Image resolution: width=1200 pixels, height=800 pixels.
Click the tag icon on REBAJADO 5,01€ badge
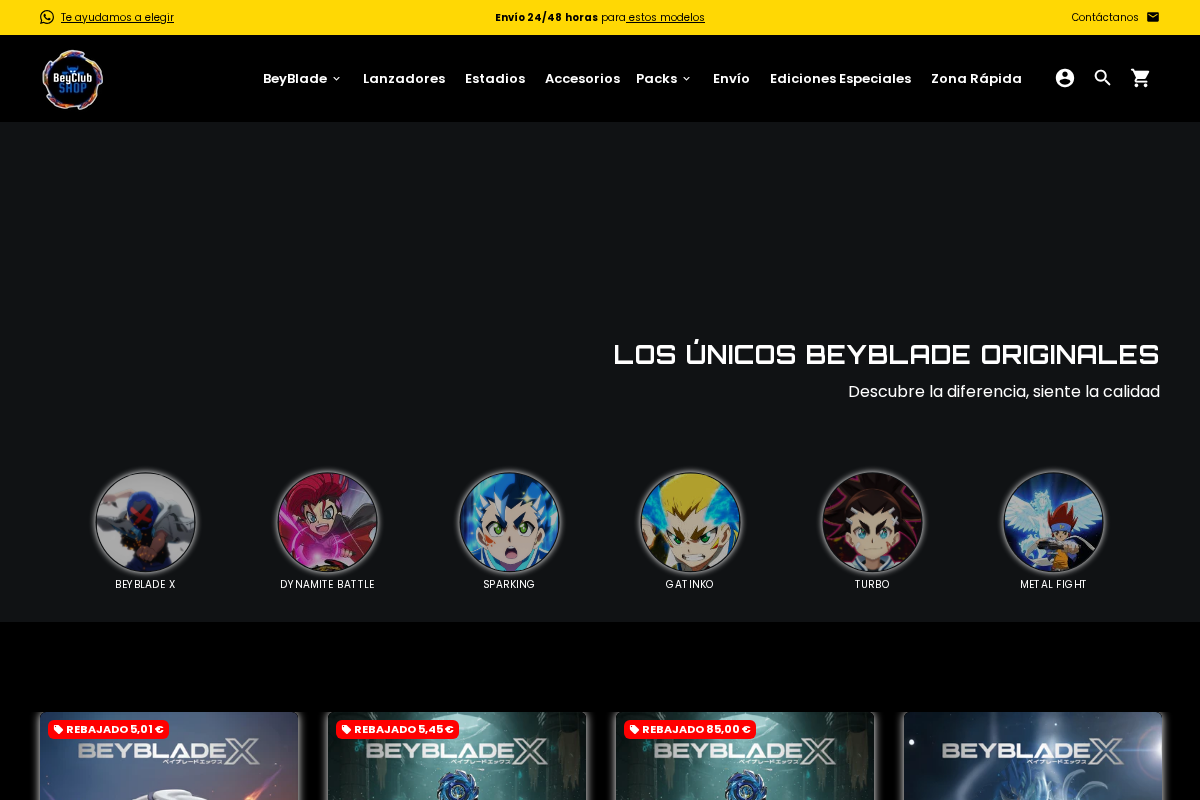56,729
